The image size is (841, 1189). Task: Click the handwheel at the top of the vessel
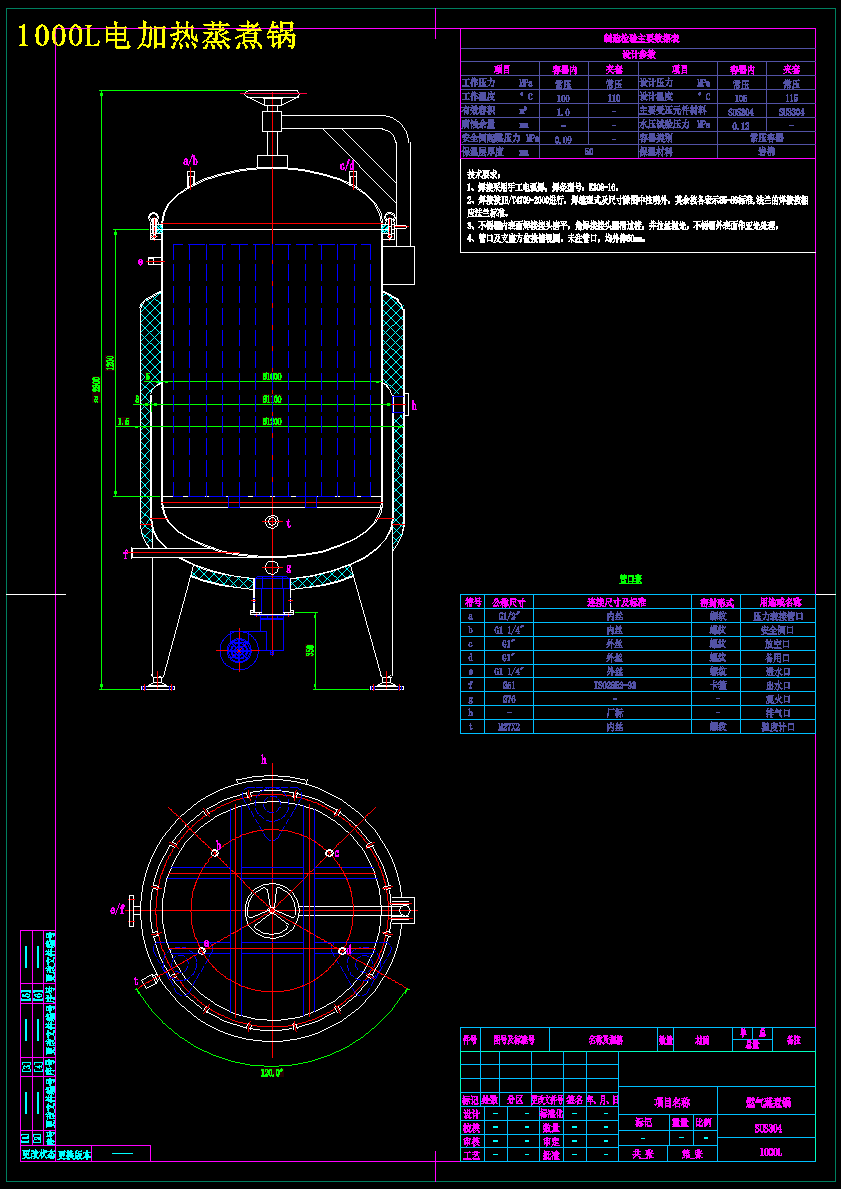272,96
